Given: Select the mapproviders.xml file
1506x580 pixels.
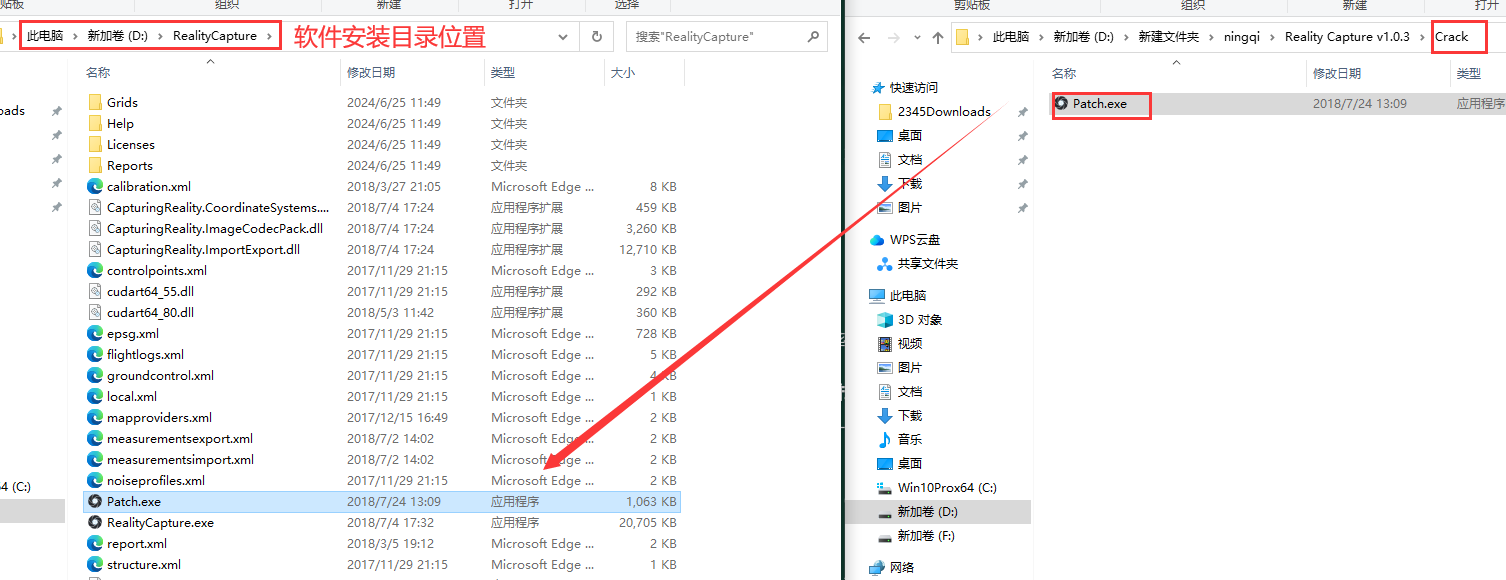Looking at the screenshot, I should (159, 417).
